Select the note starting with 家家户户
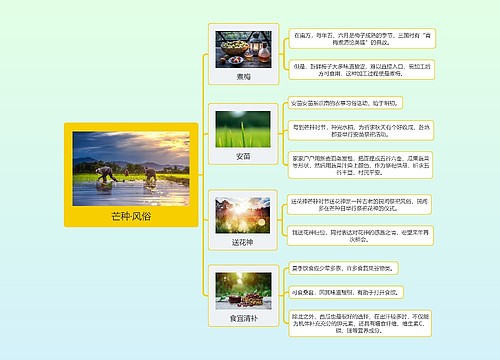This screenshot has width=500, height=360. (361, 165)
